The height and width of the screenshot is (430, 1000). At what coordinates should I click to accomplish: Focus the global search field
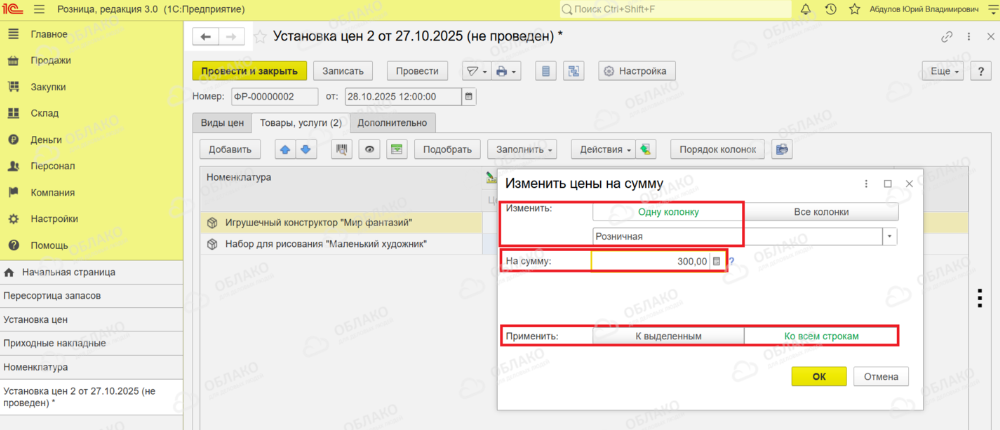point(675,10)
